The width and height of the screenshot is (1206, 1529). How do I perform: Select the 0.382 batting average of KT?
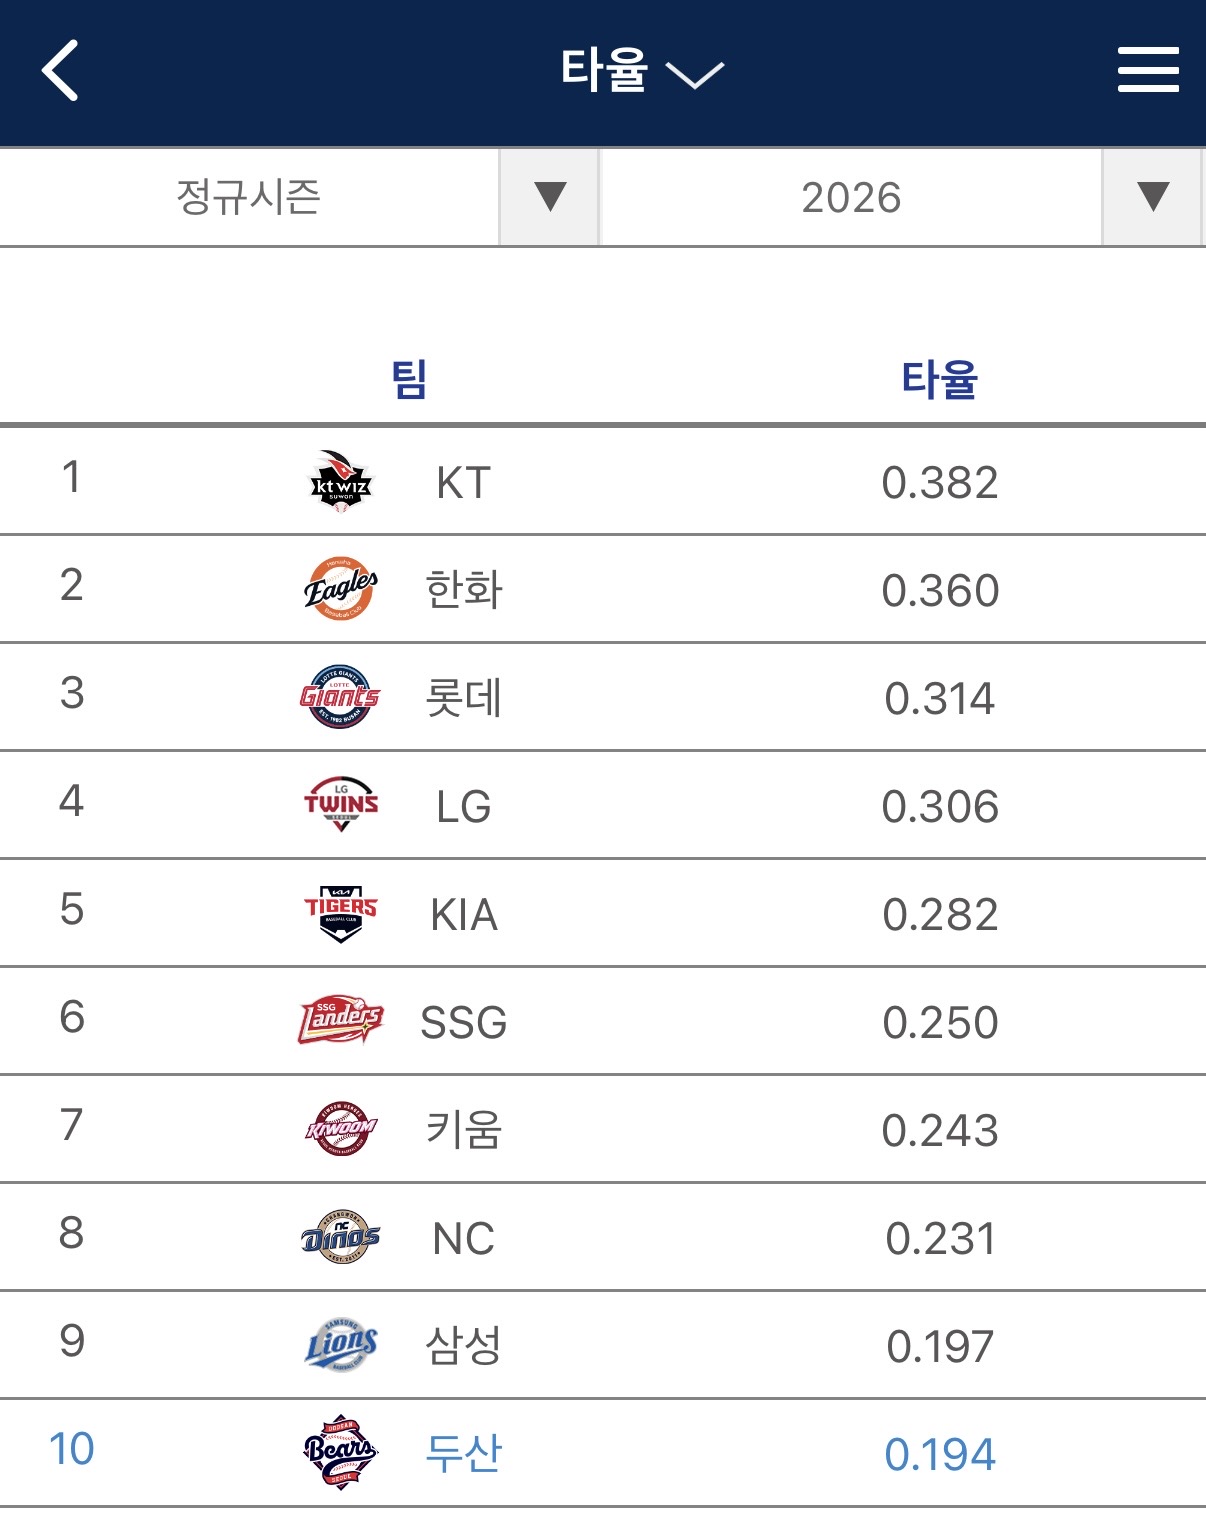[939, 483]
